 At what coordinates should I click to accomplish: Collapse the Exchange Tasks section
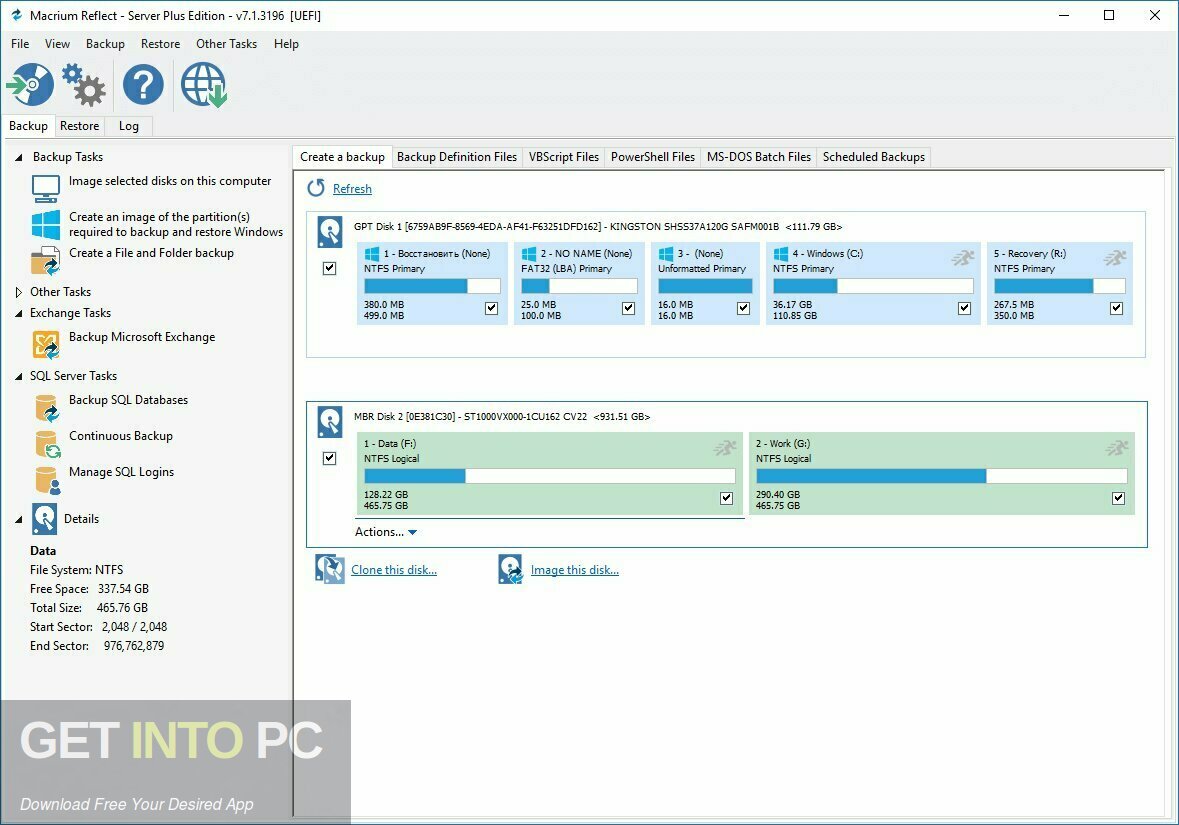(x=19, y=314)
